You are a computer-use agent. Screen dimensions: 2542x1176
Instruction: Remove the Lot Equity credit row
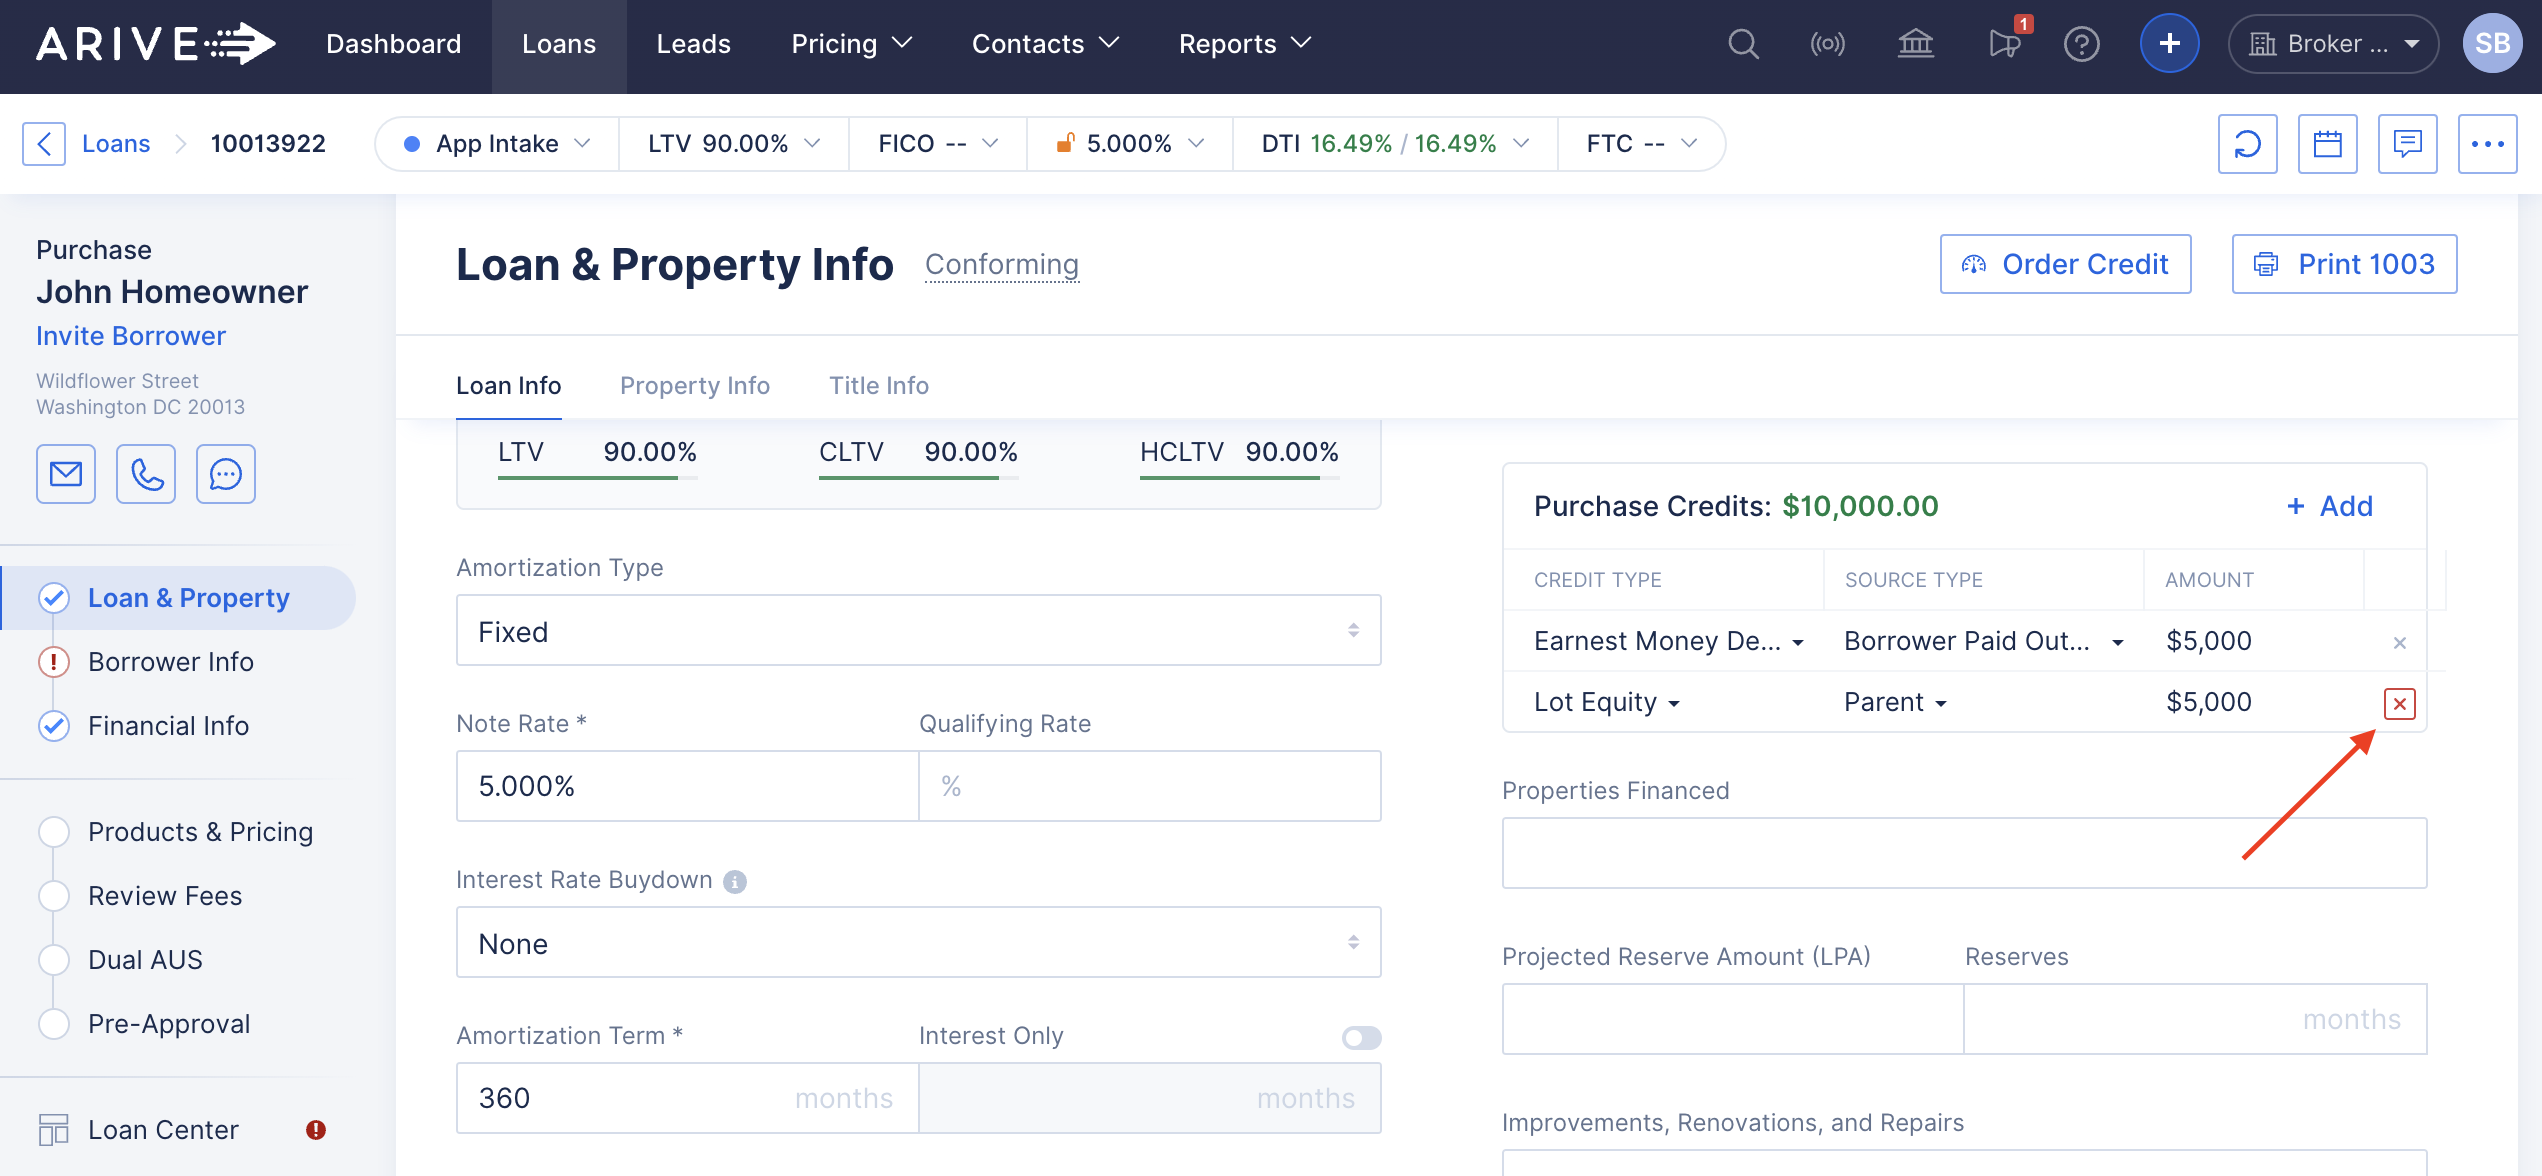(x=2399, y=704)
